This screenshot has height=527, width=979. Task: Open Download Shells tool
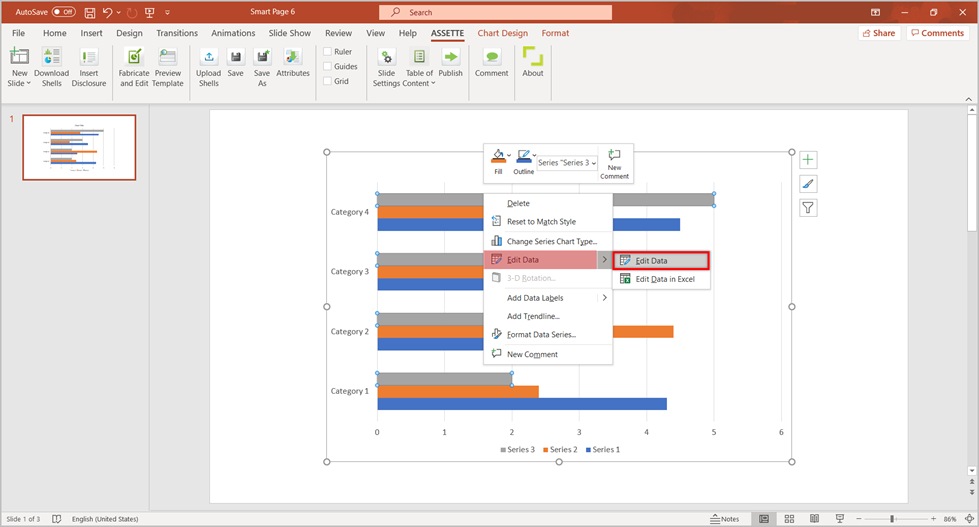pyautogui.click(x=52, y=56)
